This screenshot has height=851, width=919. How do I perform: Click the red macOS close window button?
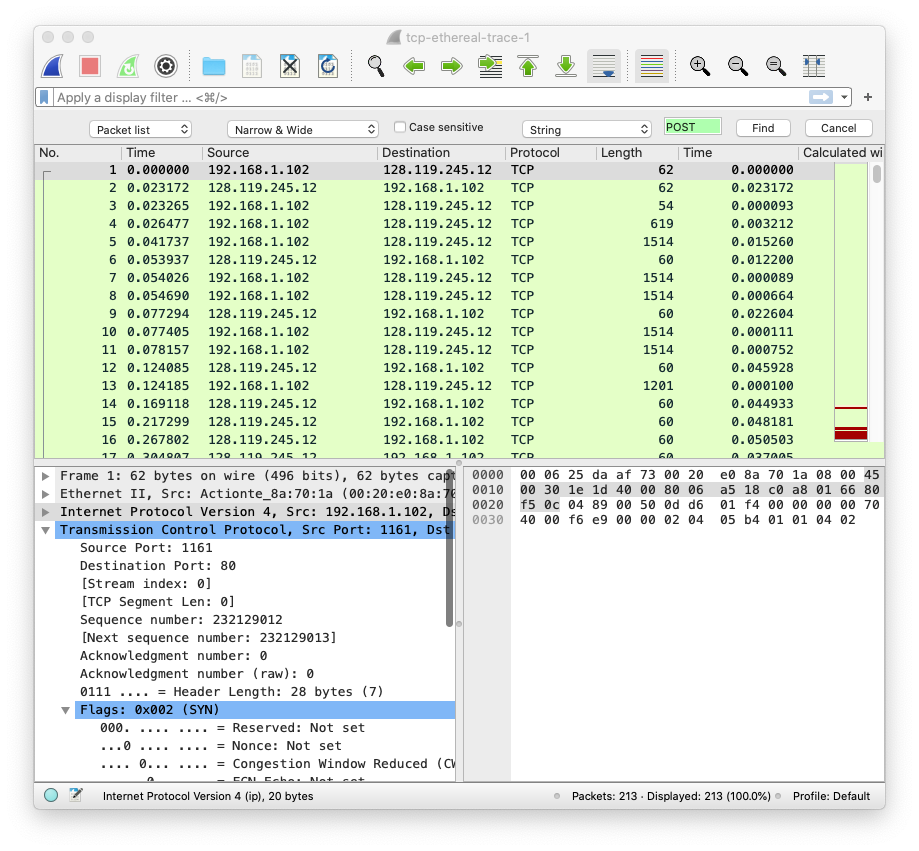pos(48,37)
